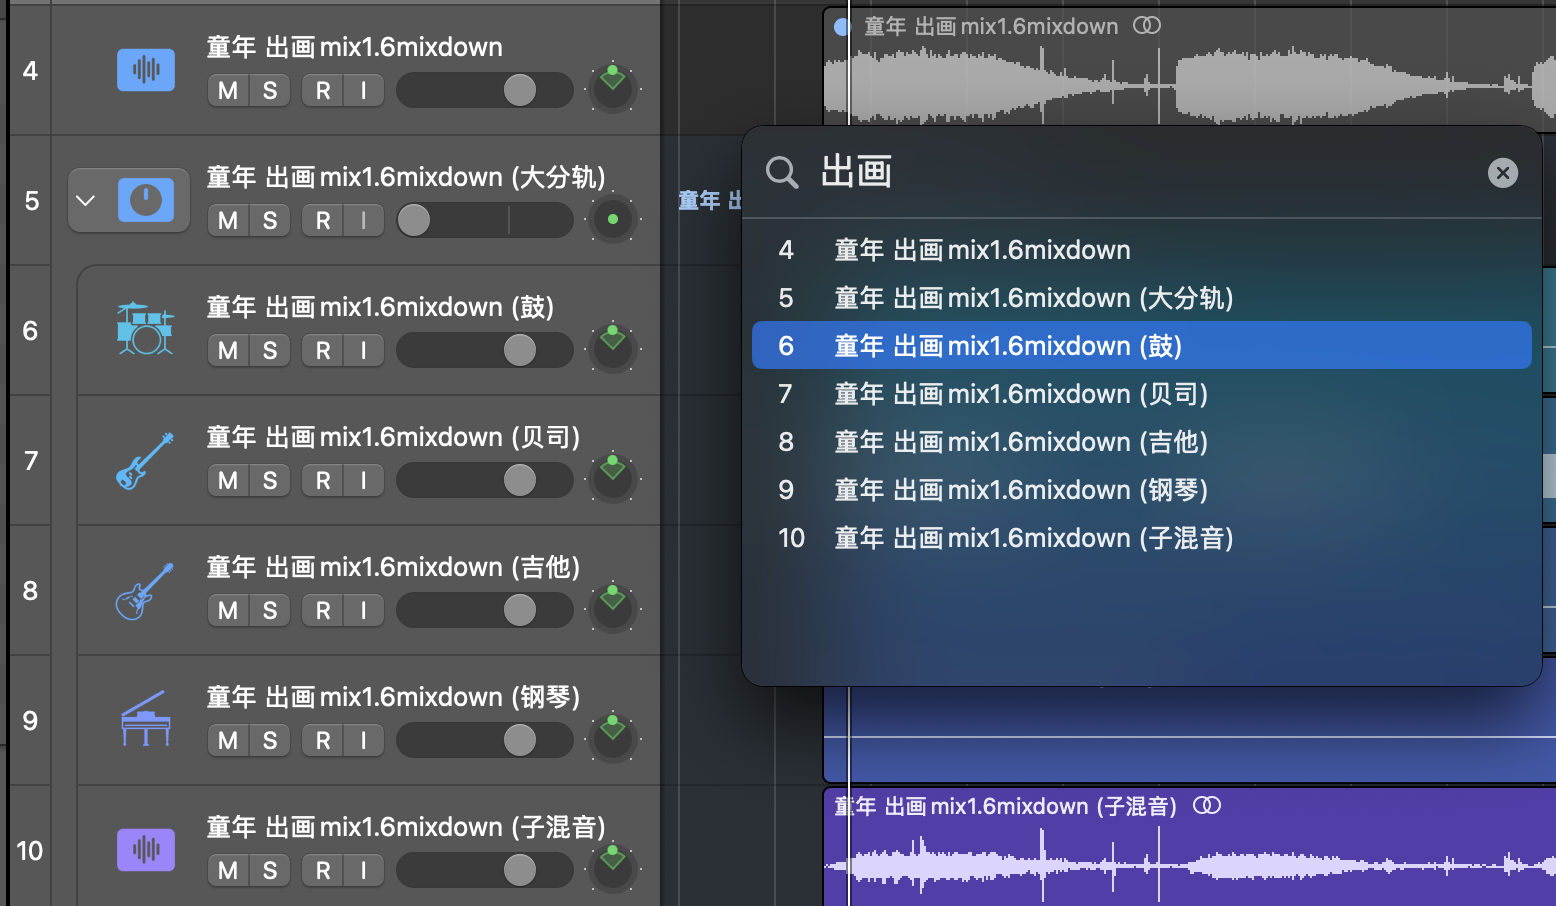Click the magnifying glass search icon

coord(782,173)
